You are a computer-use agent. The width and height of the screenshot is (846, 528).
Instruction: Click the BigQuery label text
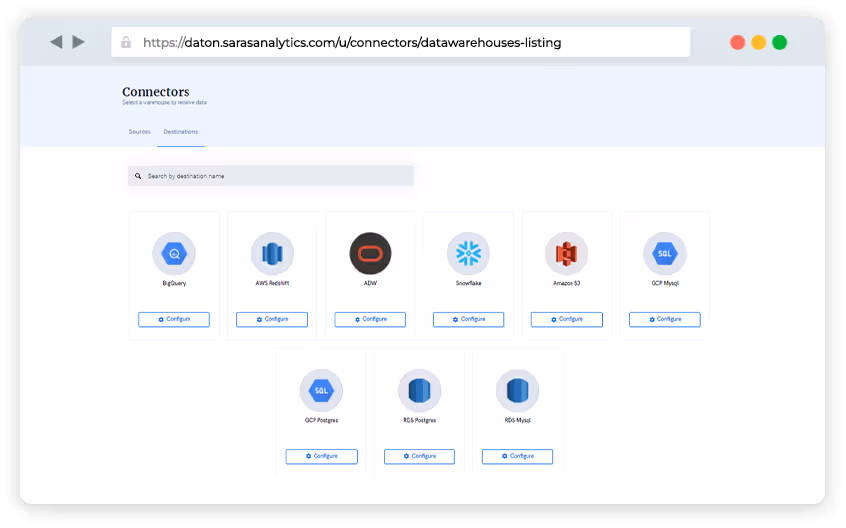click(174, 283)
